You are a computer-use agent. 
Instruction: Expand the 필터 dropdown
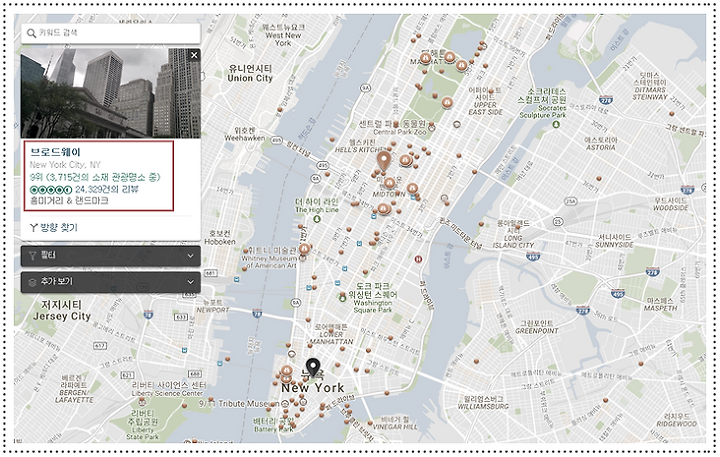coord(111,256)
